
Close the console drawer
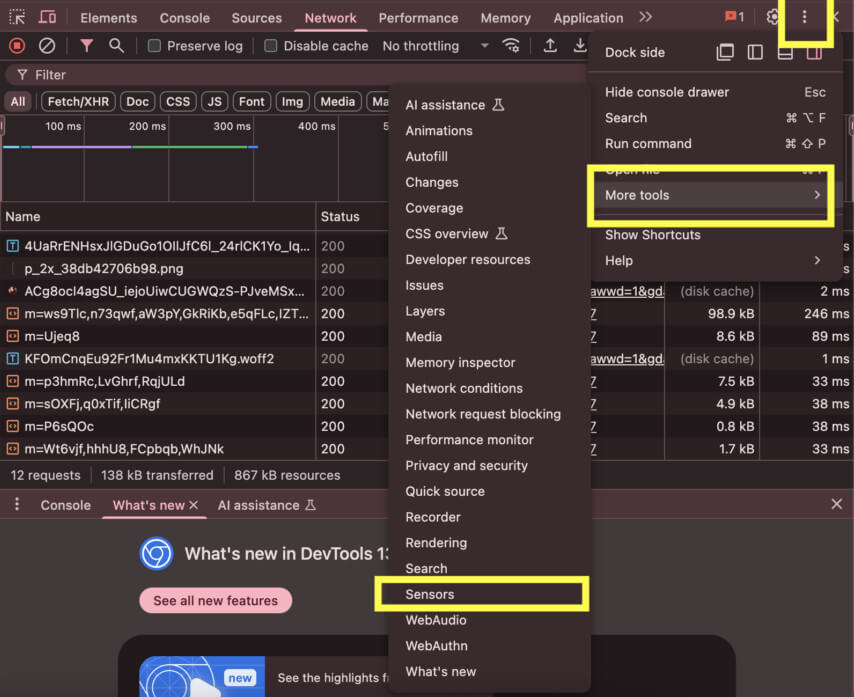point(837,504)
